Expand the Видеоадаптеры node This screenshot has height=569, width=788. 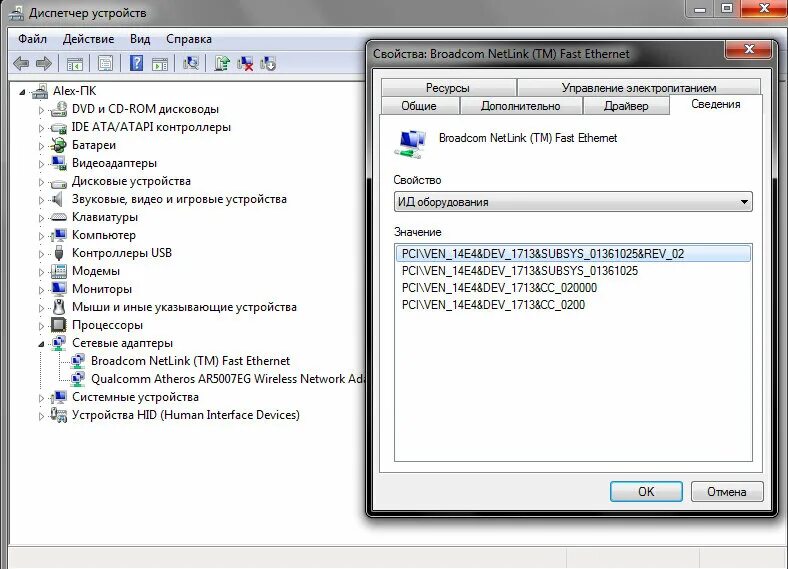pyautogui.click(x=41, y=164)
